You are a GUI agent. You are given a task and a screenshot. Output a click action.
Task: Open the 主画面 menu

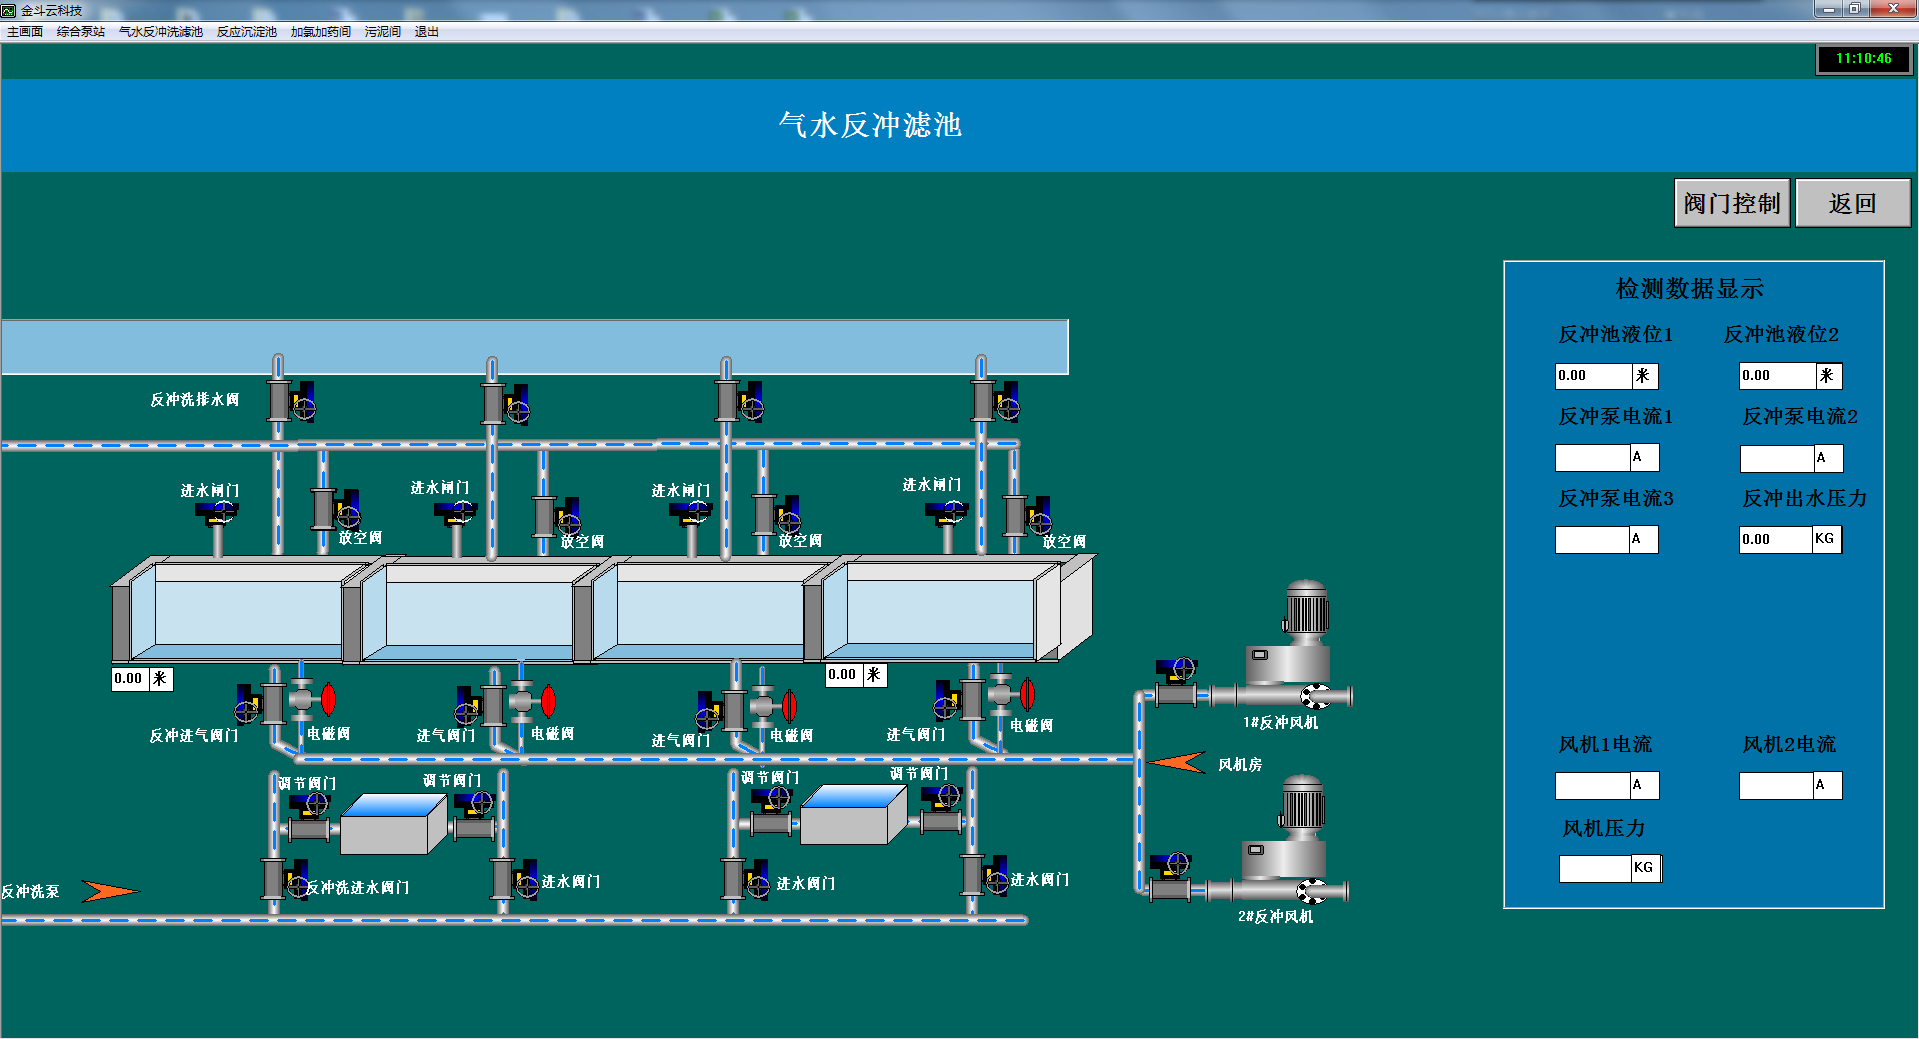(x=25, y=32)
